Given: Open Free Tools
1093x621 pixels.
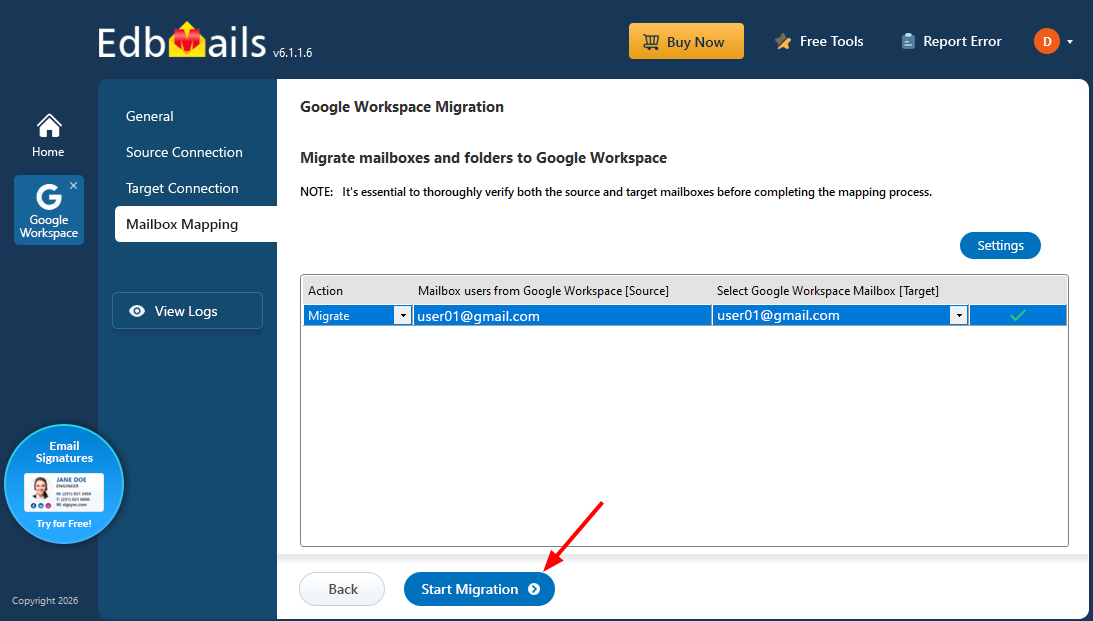Looking at the screenshot, I should (819, 41).
